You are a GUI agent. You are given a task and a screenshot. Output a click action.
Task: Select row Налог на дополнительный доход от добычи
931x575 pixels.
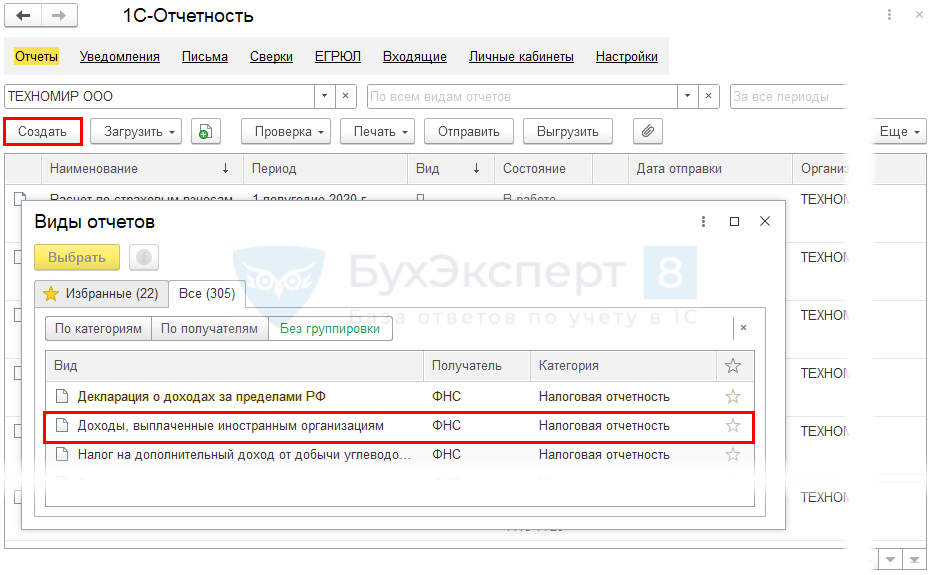(400, 454)
